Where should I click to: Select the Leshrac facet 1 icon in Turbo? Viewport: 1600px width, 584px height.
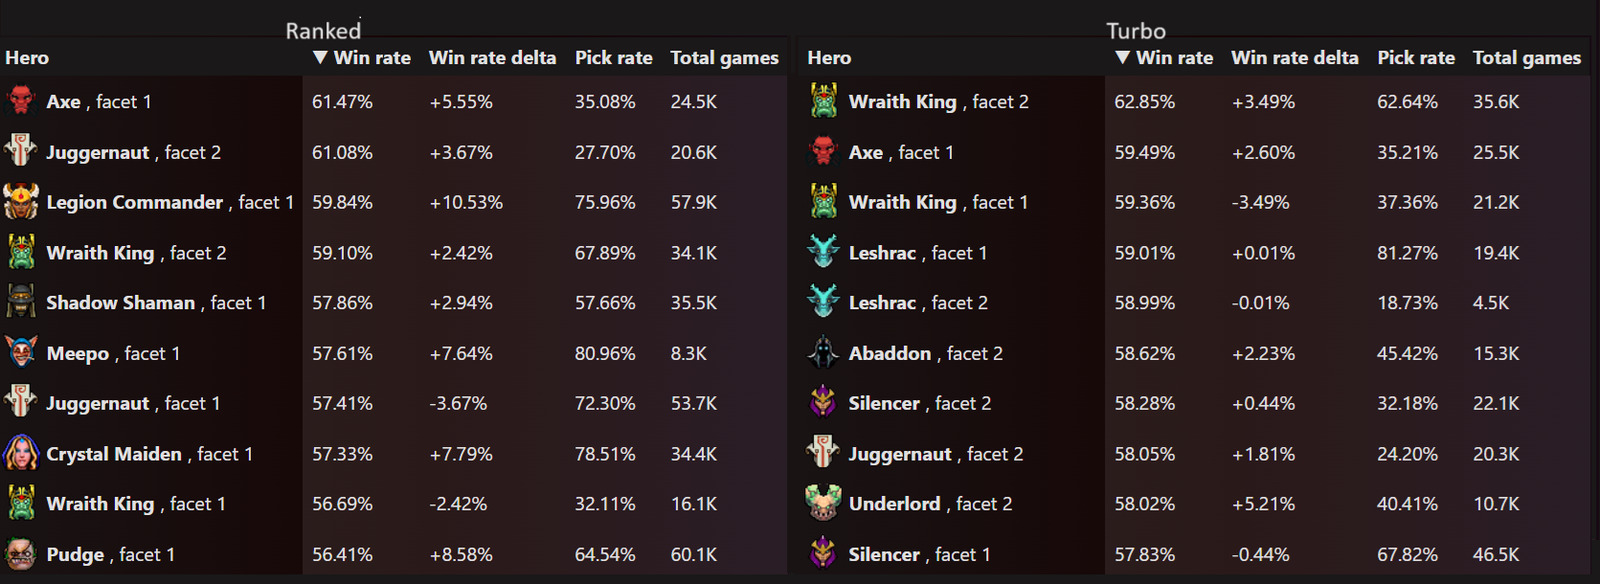(823, 252)
